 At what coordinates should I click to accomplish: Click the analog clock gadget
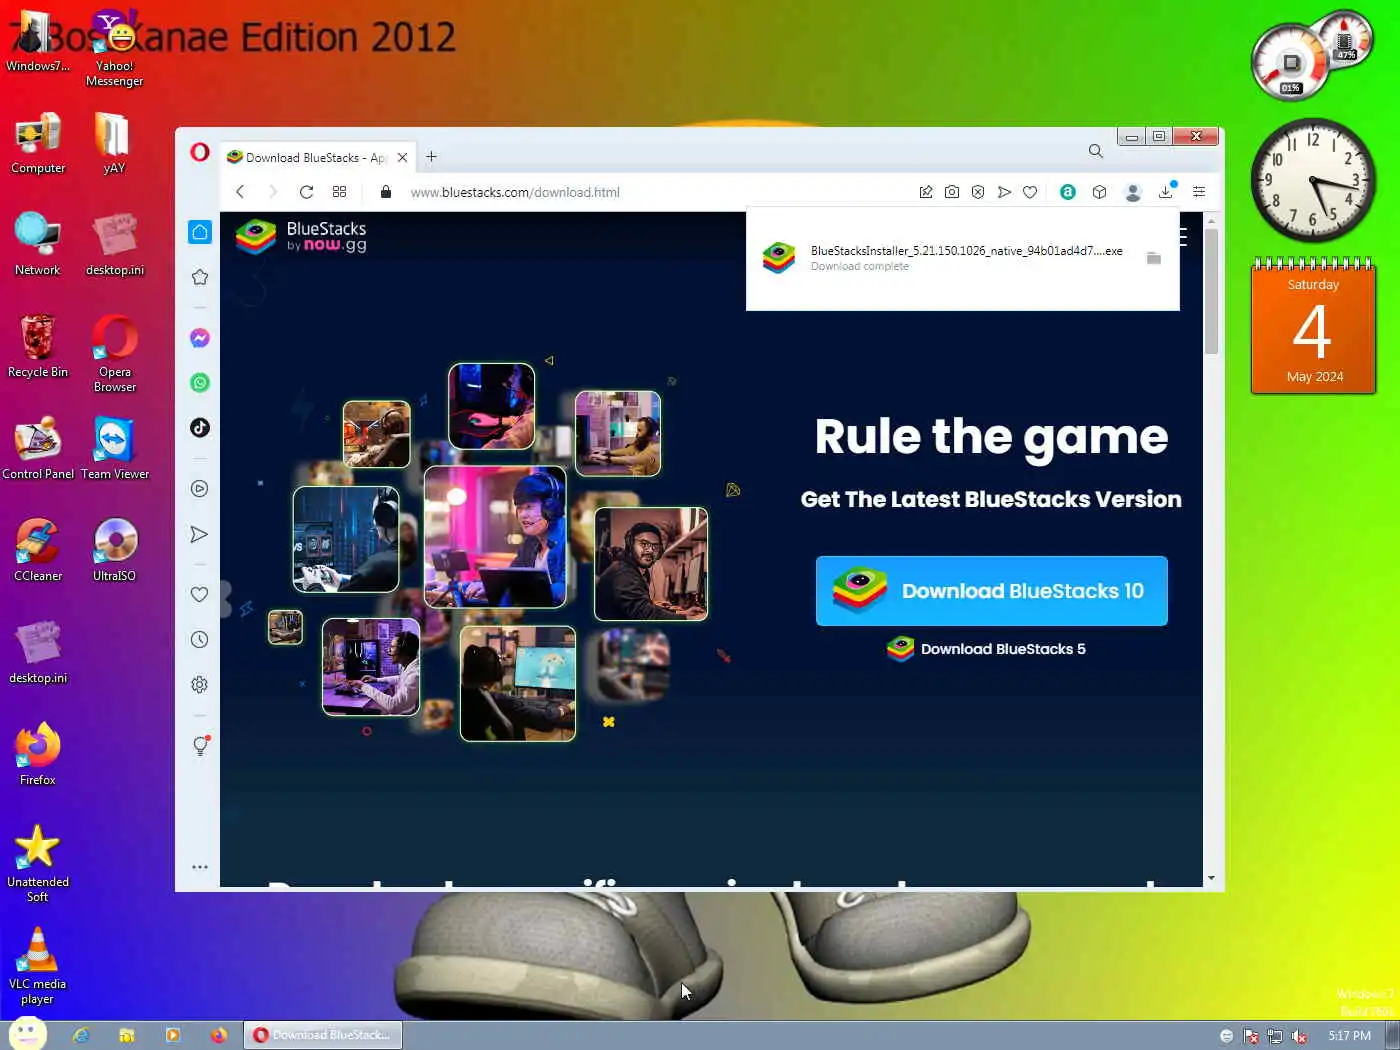[1313, 180]
